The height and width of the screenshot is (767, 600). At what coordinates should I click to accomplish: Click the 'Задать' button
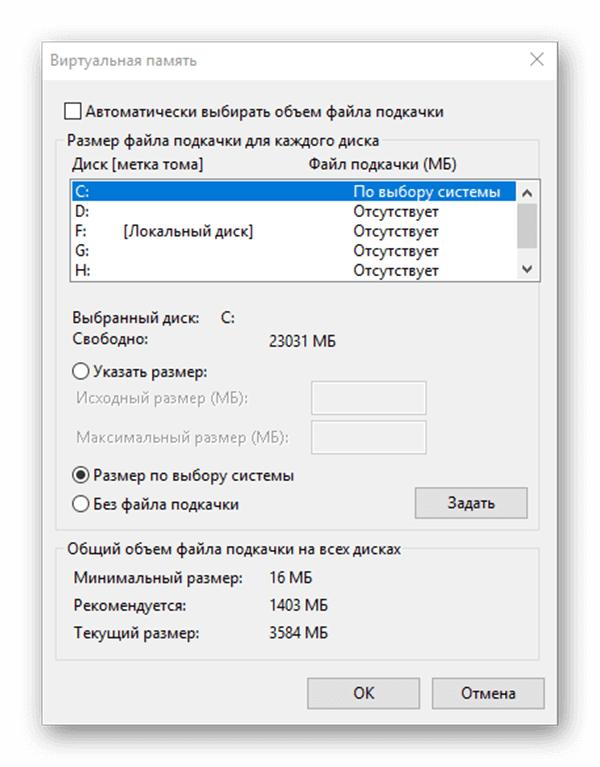pos(471,503)
